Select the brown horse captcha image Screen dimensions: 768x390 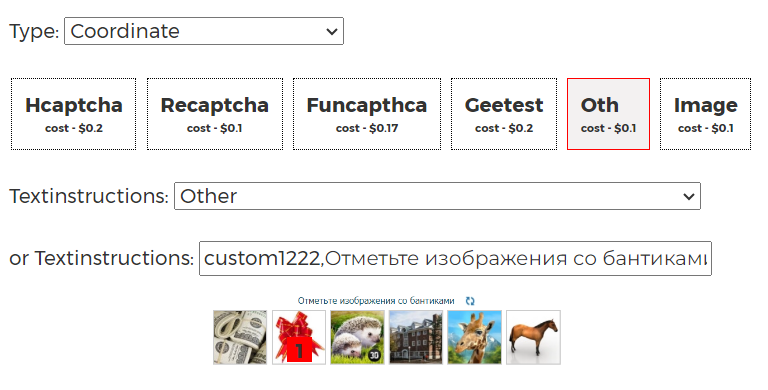pyautogui.click(x=533, y=337)
